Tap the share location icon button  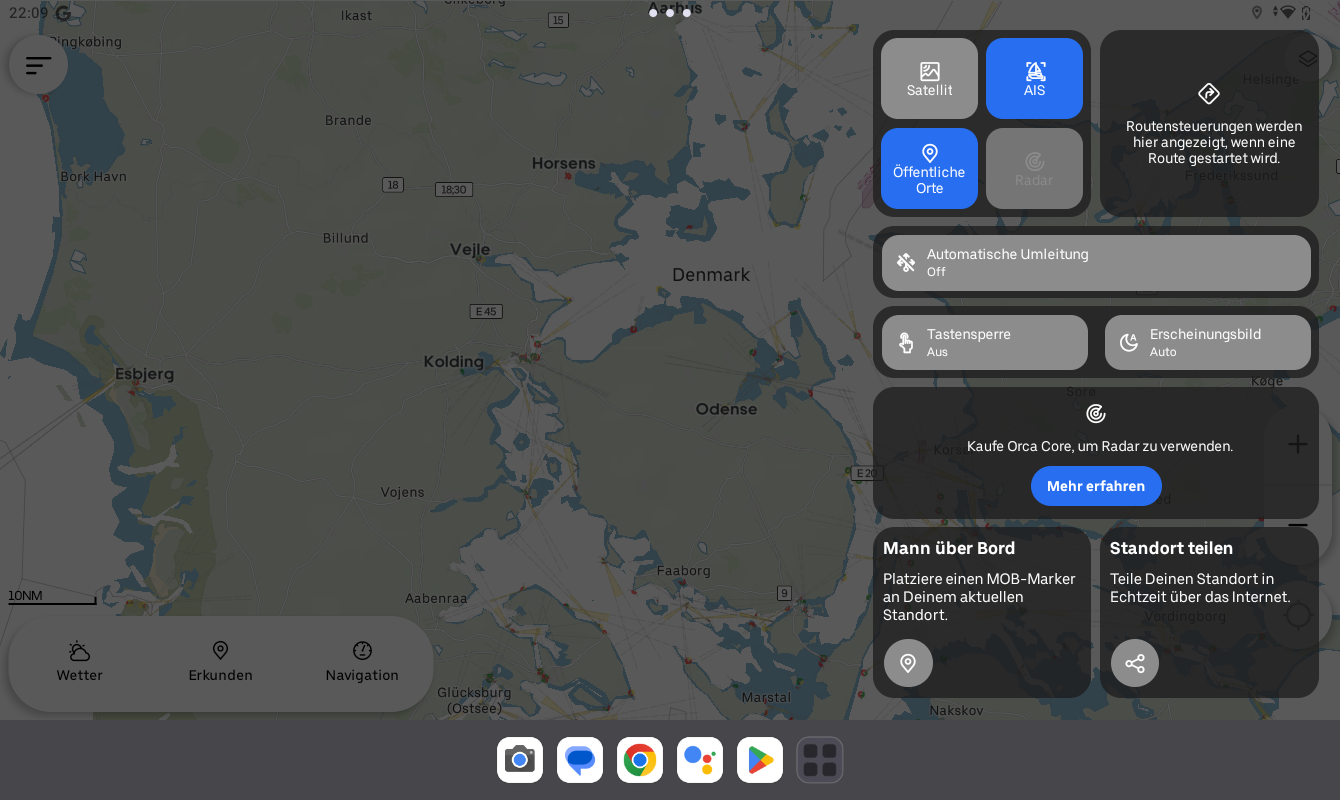pyautogui.click(x=1135, y=663)
